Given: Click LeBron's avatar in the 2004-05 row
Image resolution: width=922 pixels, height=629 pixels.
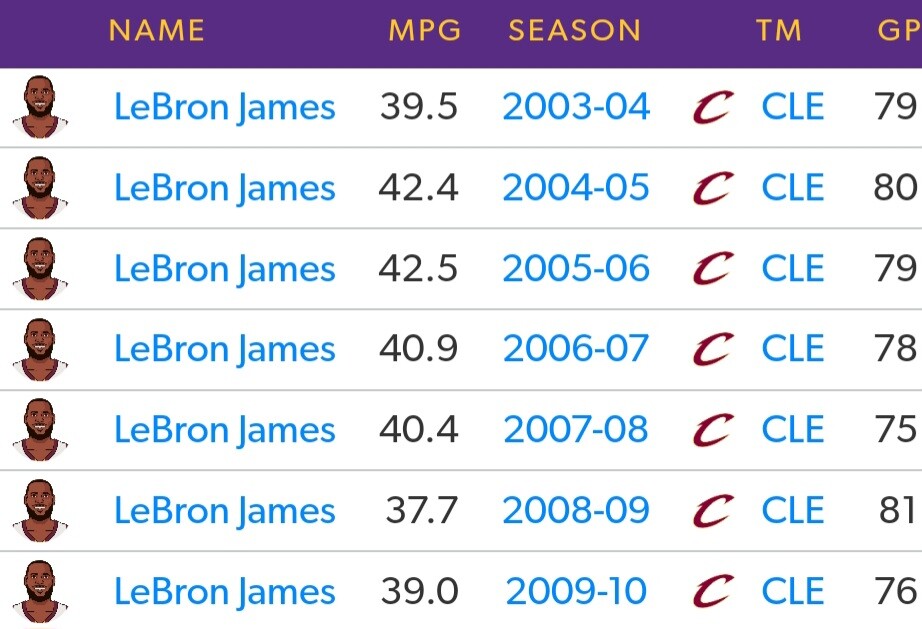Looking at the screenshot, I should (x=40, y=188).
